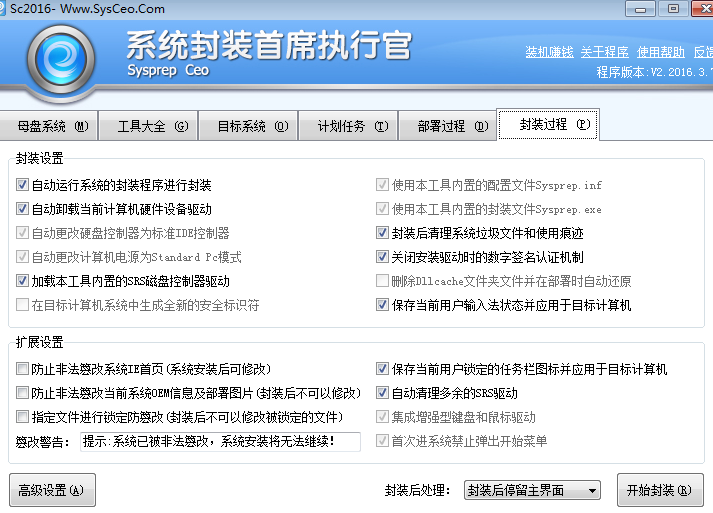The width and height of the screenshot is (713, 513).
Task: Uncheck 自动运行系统的封装程序进行封装
Action: pos(22,185)
